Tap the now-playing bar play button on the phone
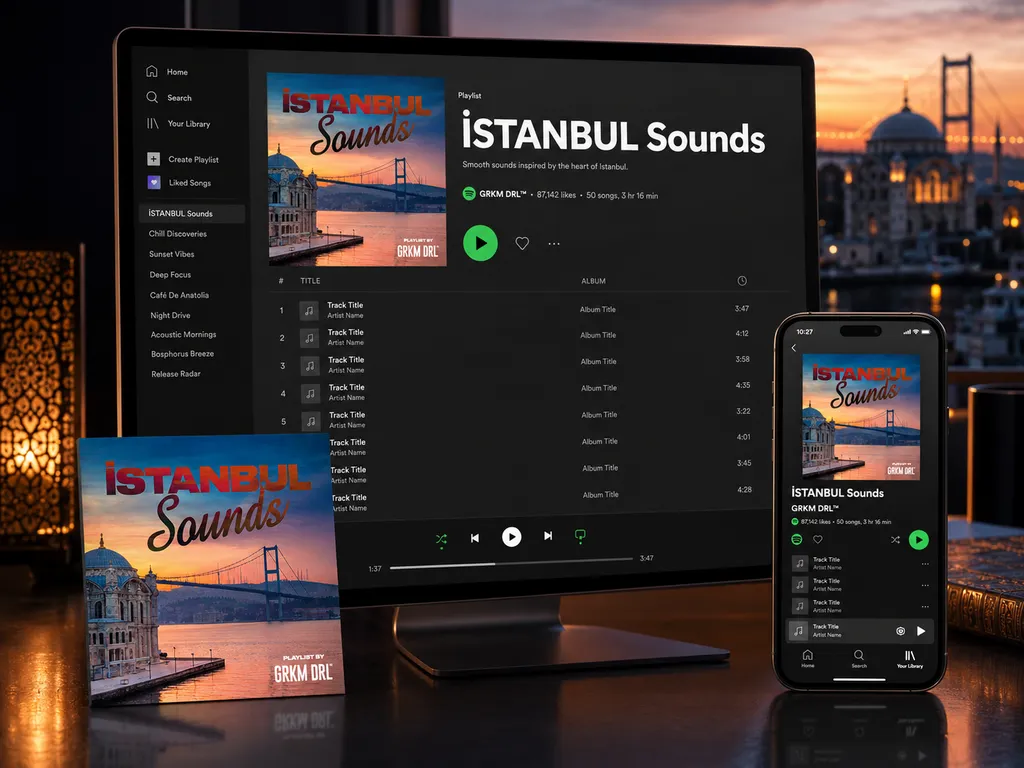This screenshot has width=1024, height=768. click(921, 631)
